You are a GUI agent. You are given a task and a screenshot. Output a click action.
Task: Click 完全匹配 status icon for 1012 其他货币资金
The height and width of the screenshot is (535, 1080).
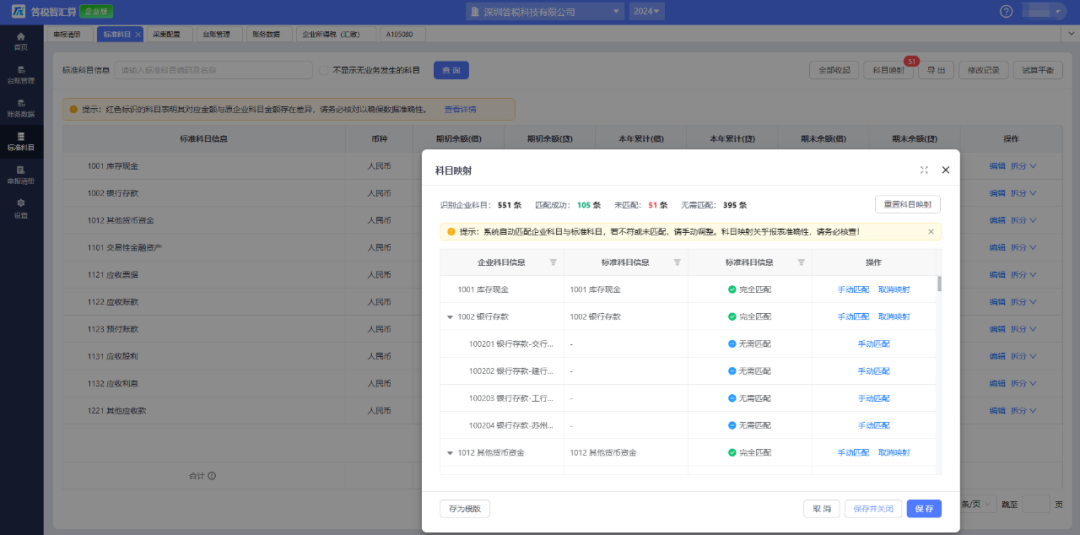pos(731,452)
